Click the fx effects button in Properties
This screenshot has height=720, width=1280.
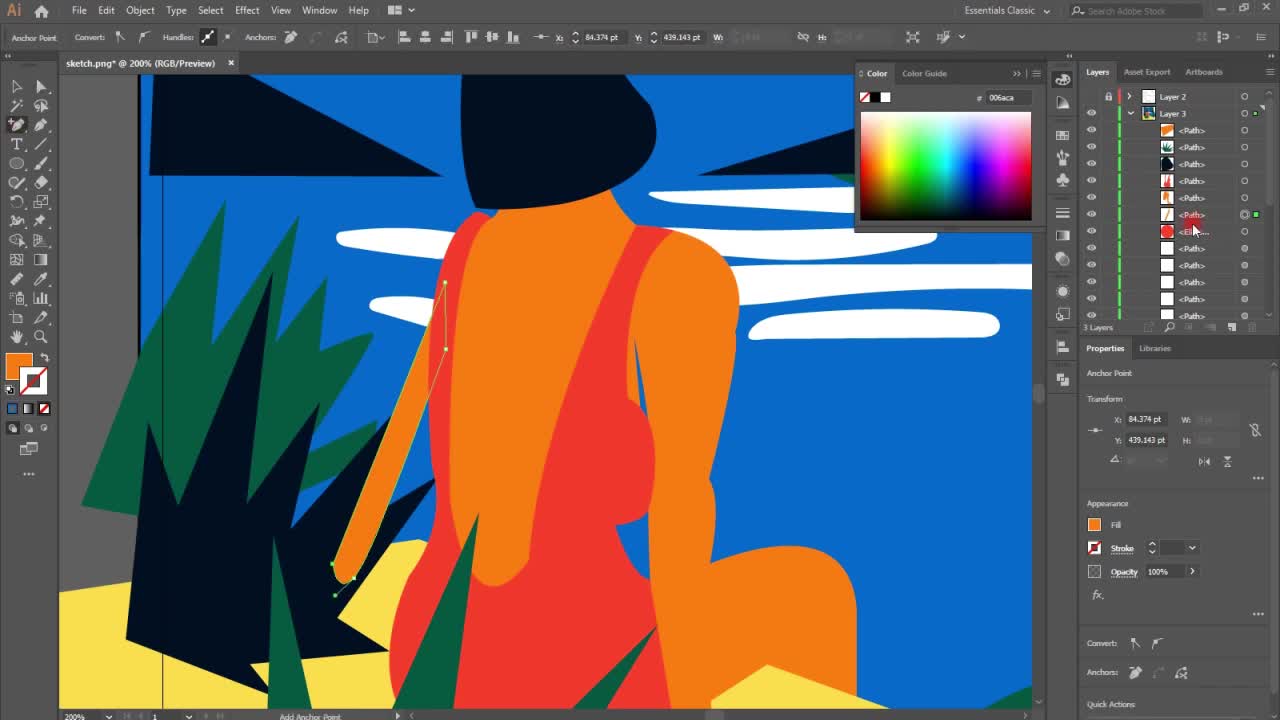pyautogui.click(x=1097, y=595)
